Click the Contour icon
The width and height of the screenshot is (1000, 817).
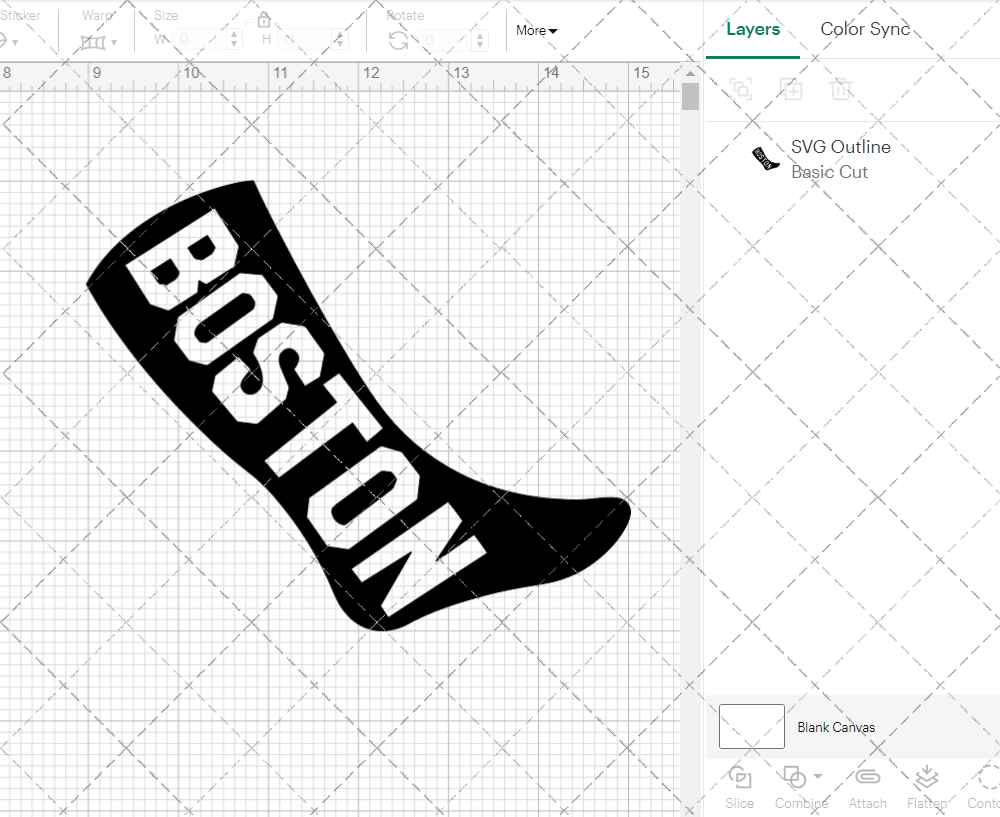tap(986, 778)
